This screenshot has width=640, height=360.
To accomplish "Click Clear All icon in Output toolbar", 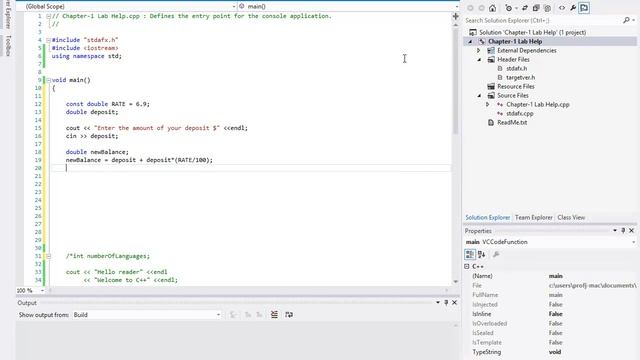I will tap(274, 315).
